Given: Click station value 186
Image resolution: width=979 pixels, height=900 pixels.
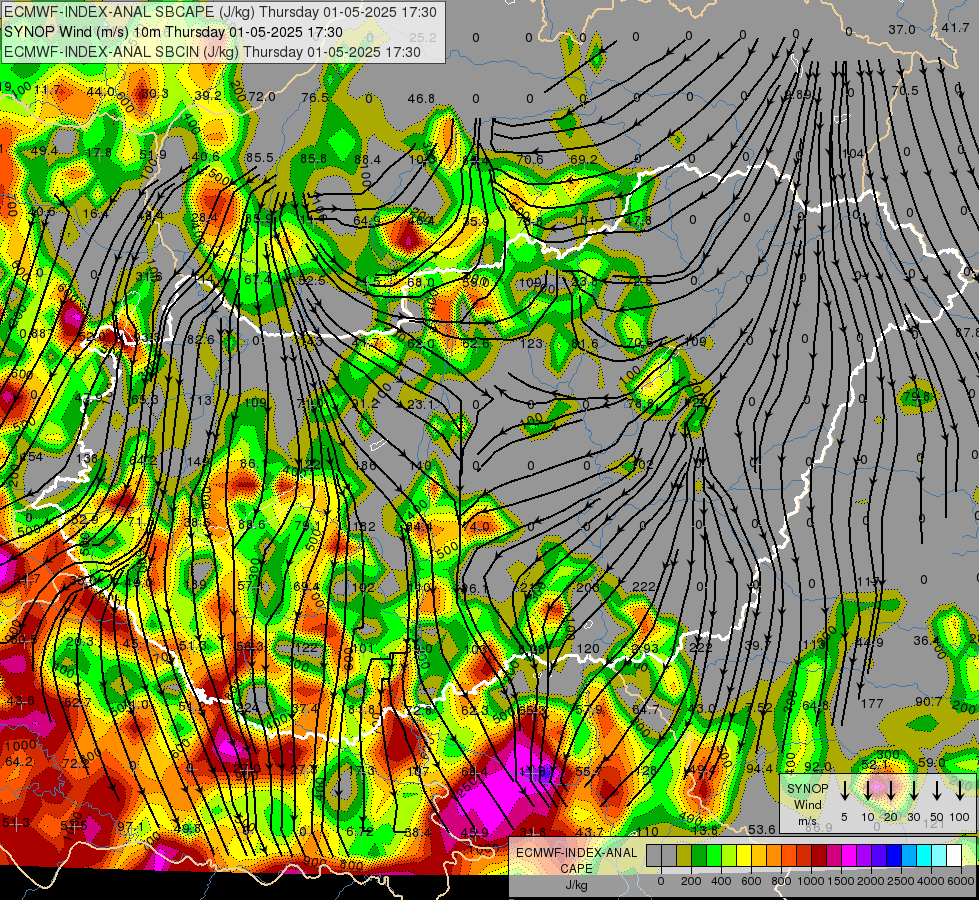Looking at the screenshot, I should coord(365,466).
